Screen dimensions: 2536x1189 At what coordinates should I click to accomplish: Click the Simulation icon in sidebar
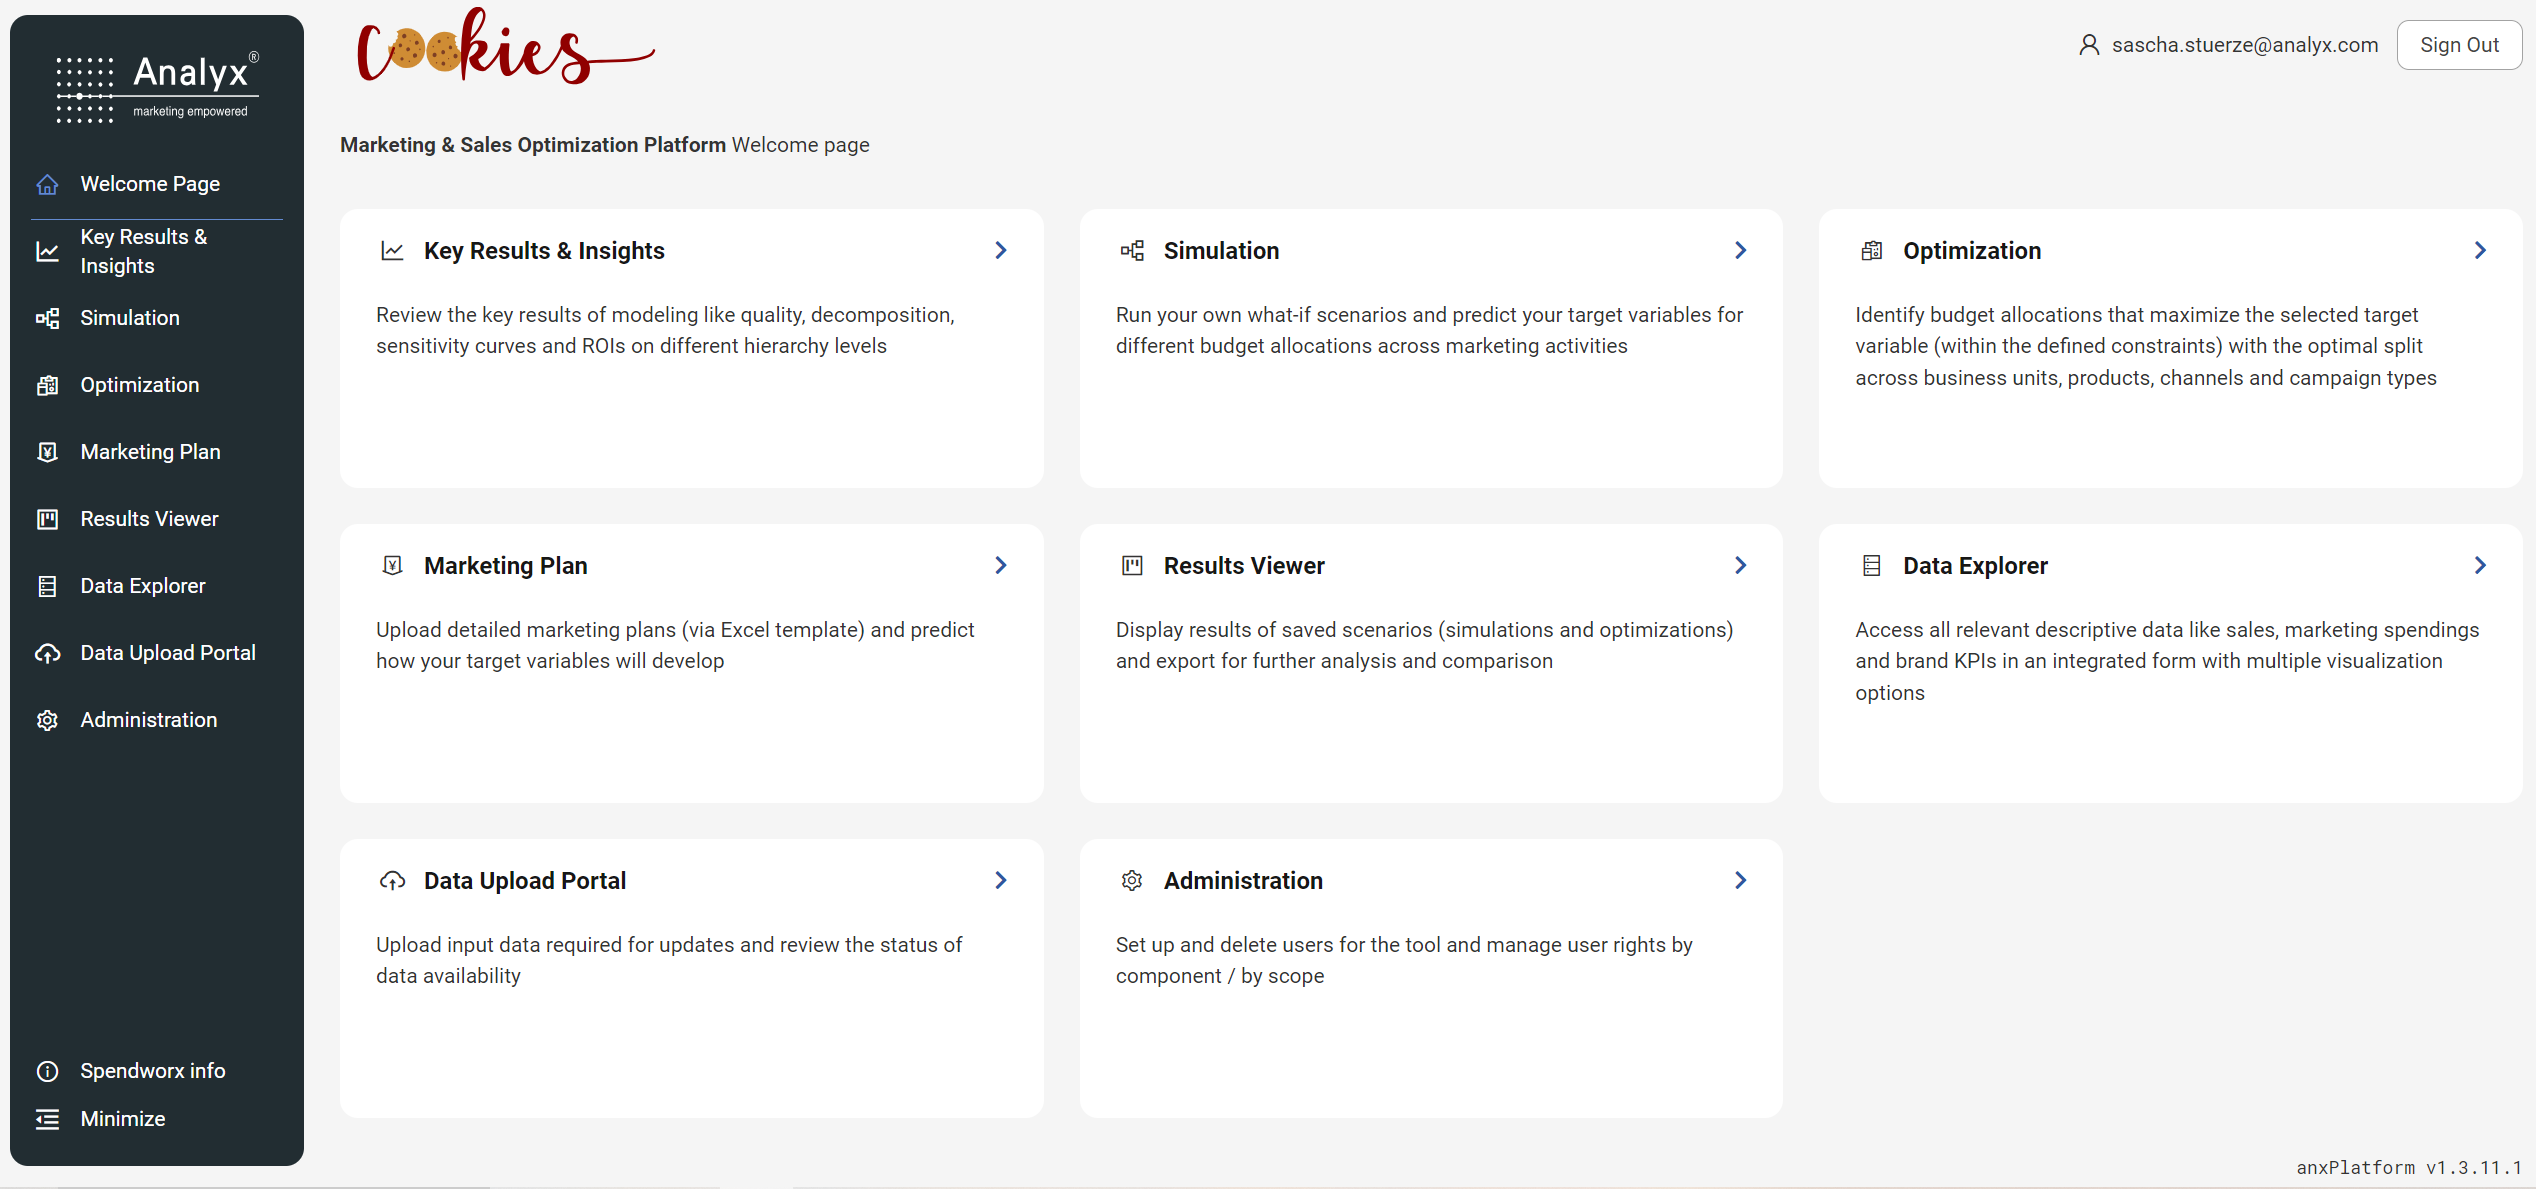pos(47,319)
